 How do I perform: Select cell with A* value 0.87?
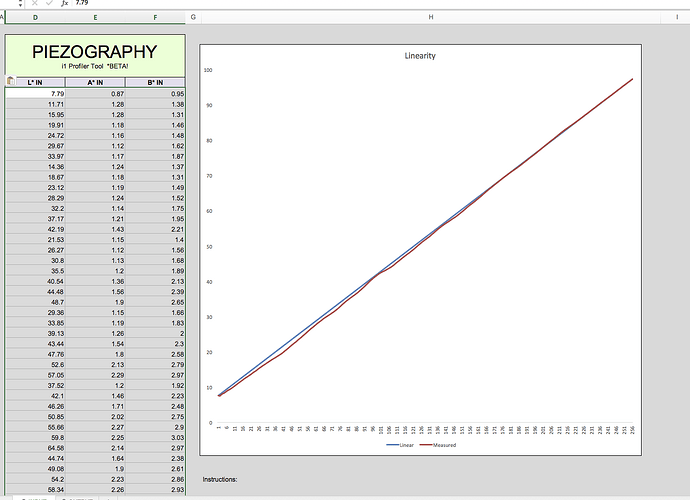95,94
